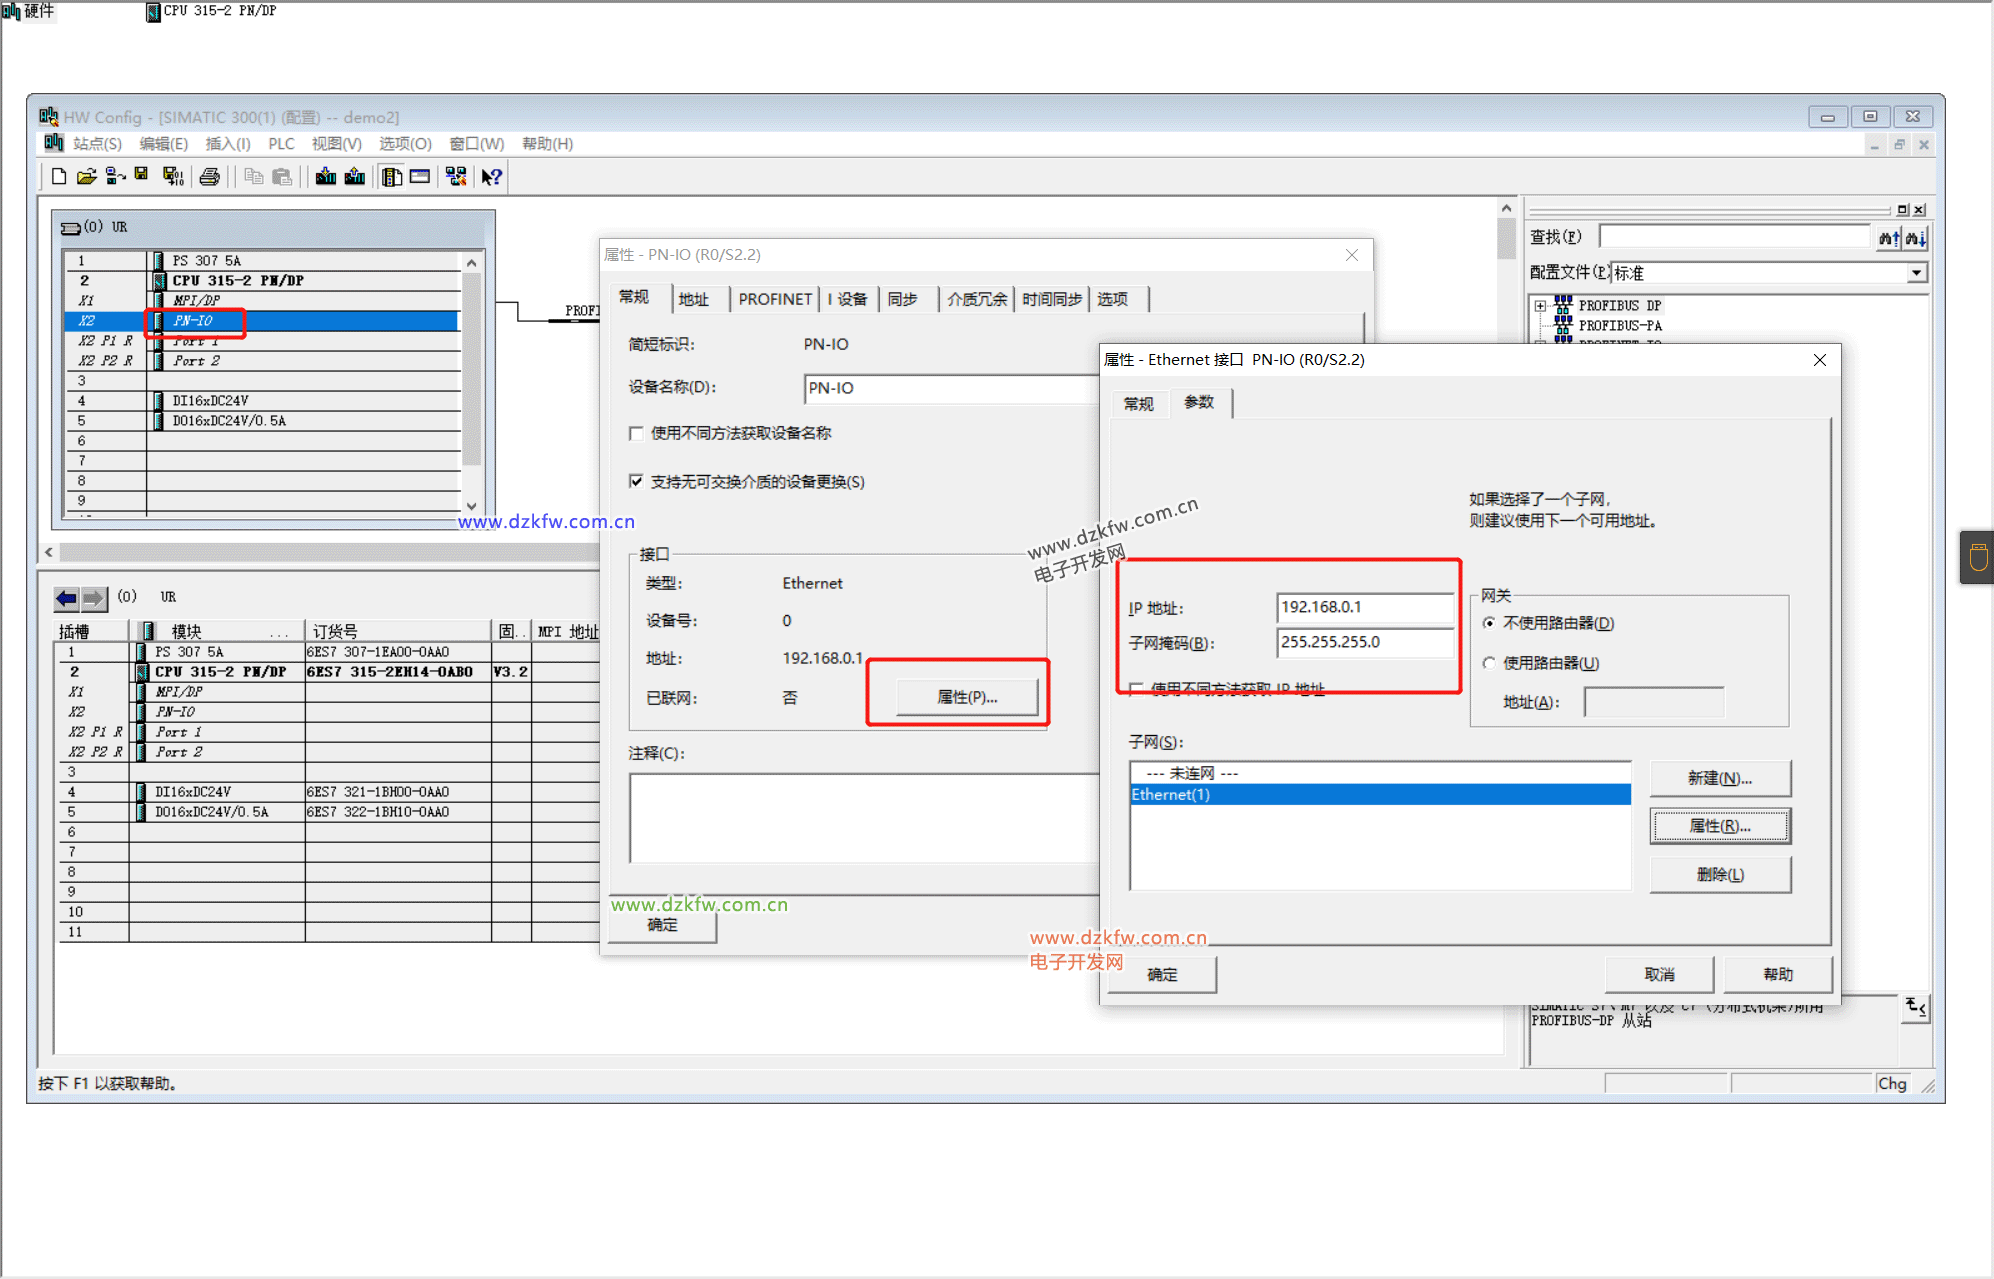1994x1279 pixels.
Task: Click the HW Config document icon in menu bar
Action: [x=54, y=143]
